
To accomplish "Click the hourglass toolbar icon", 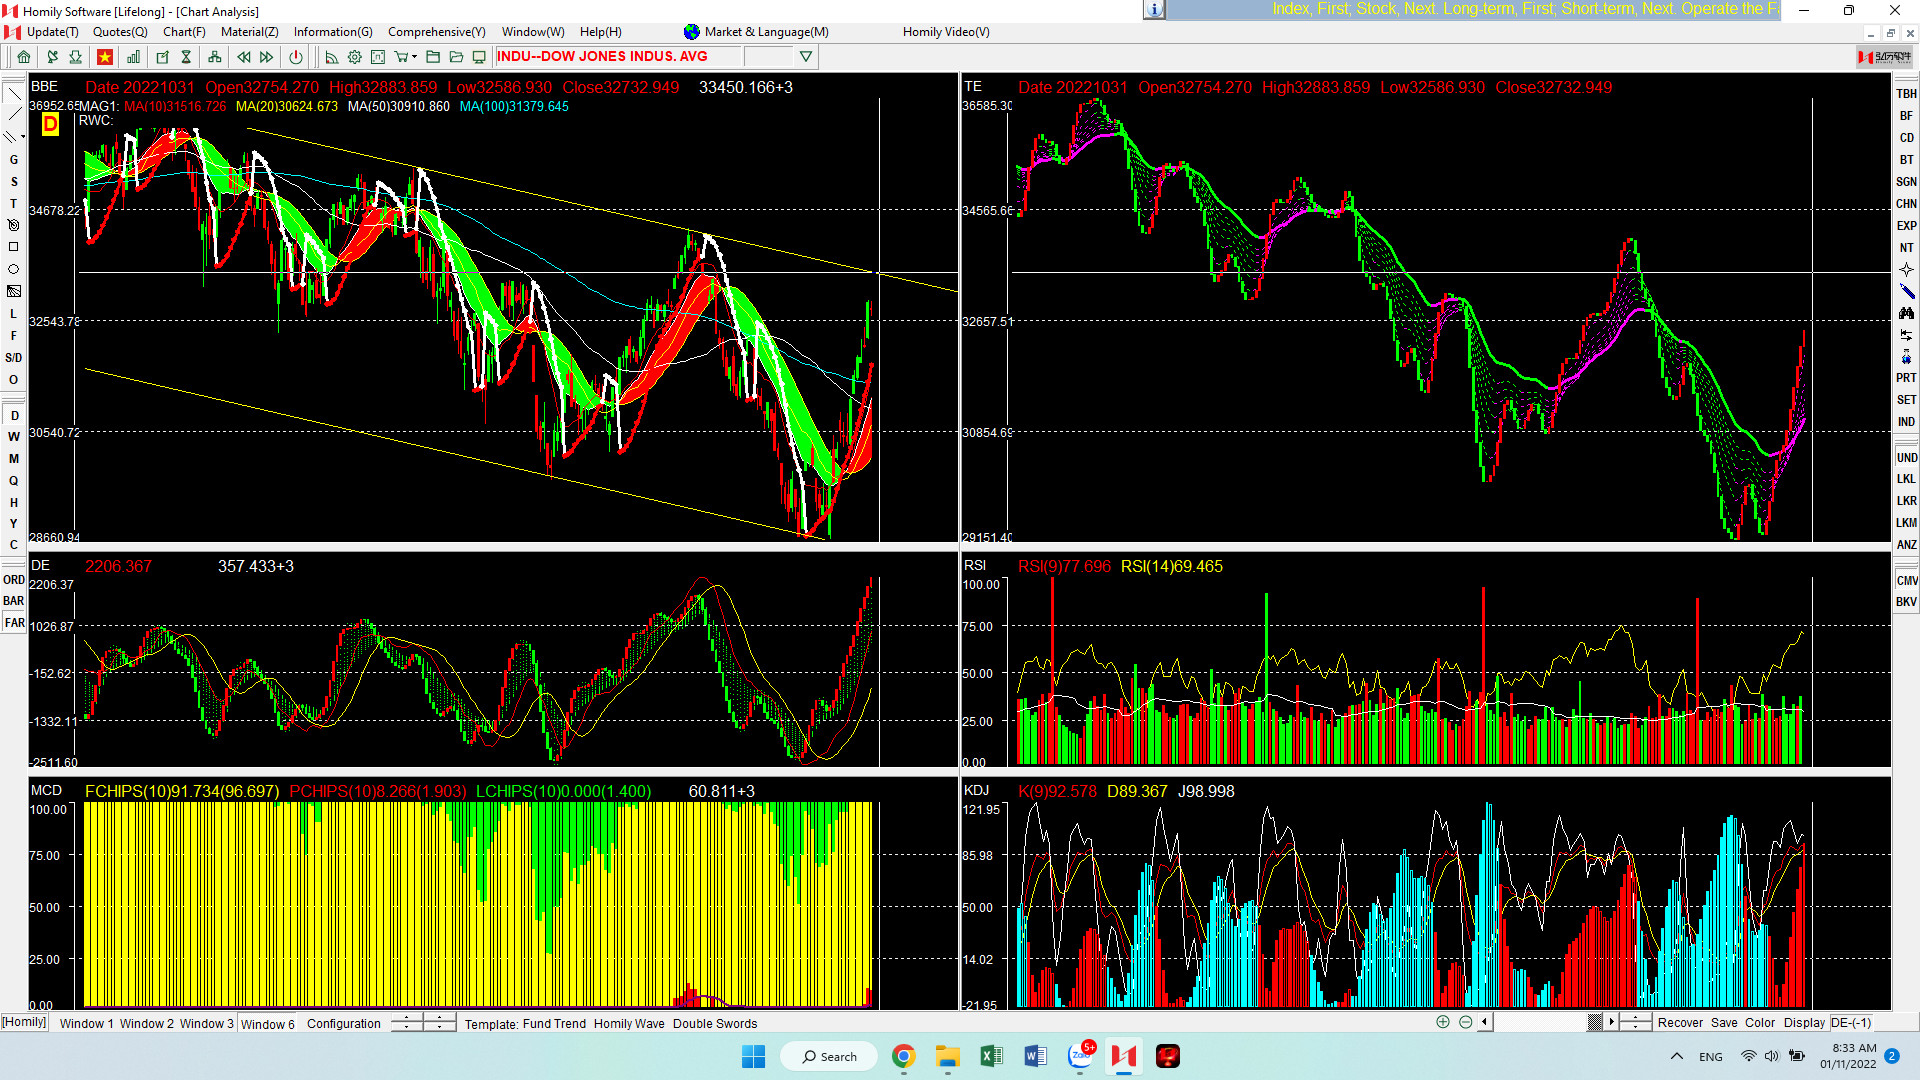I will [186, 57].
